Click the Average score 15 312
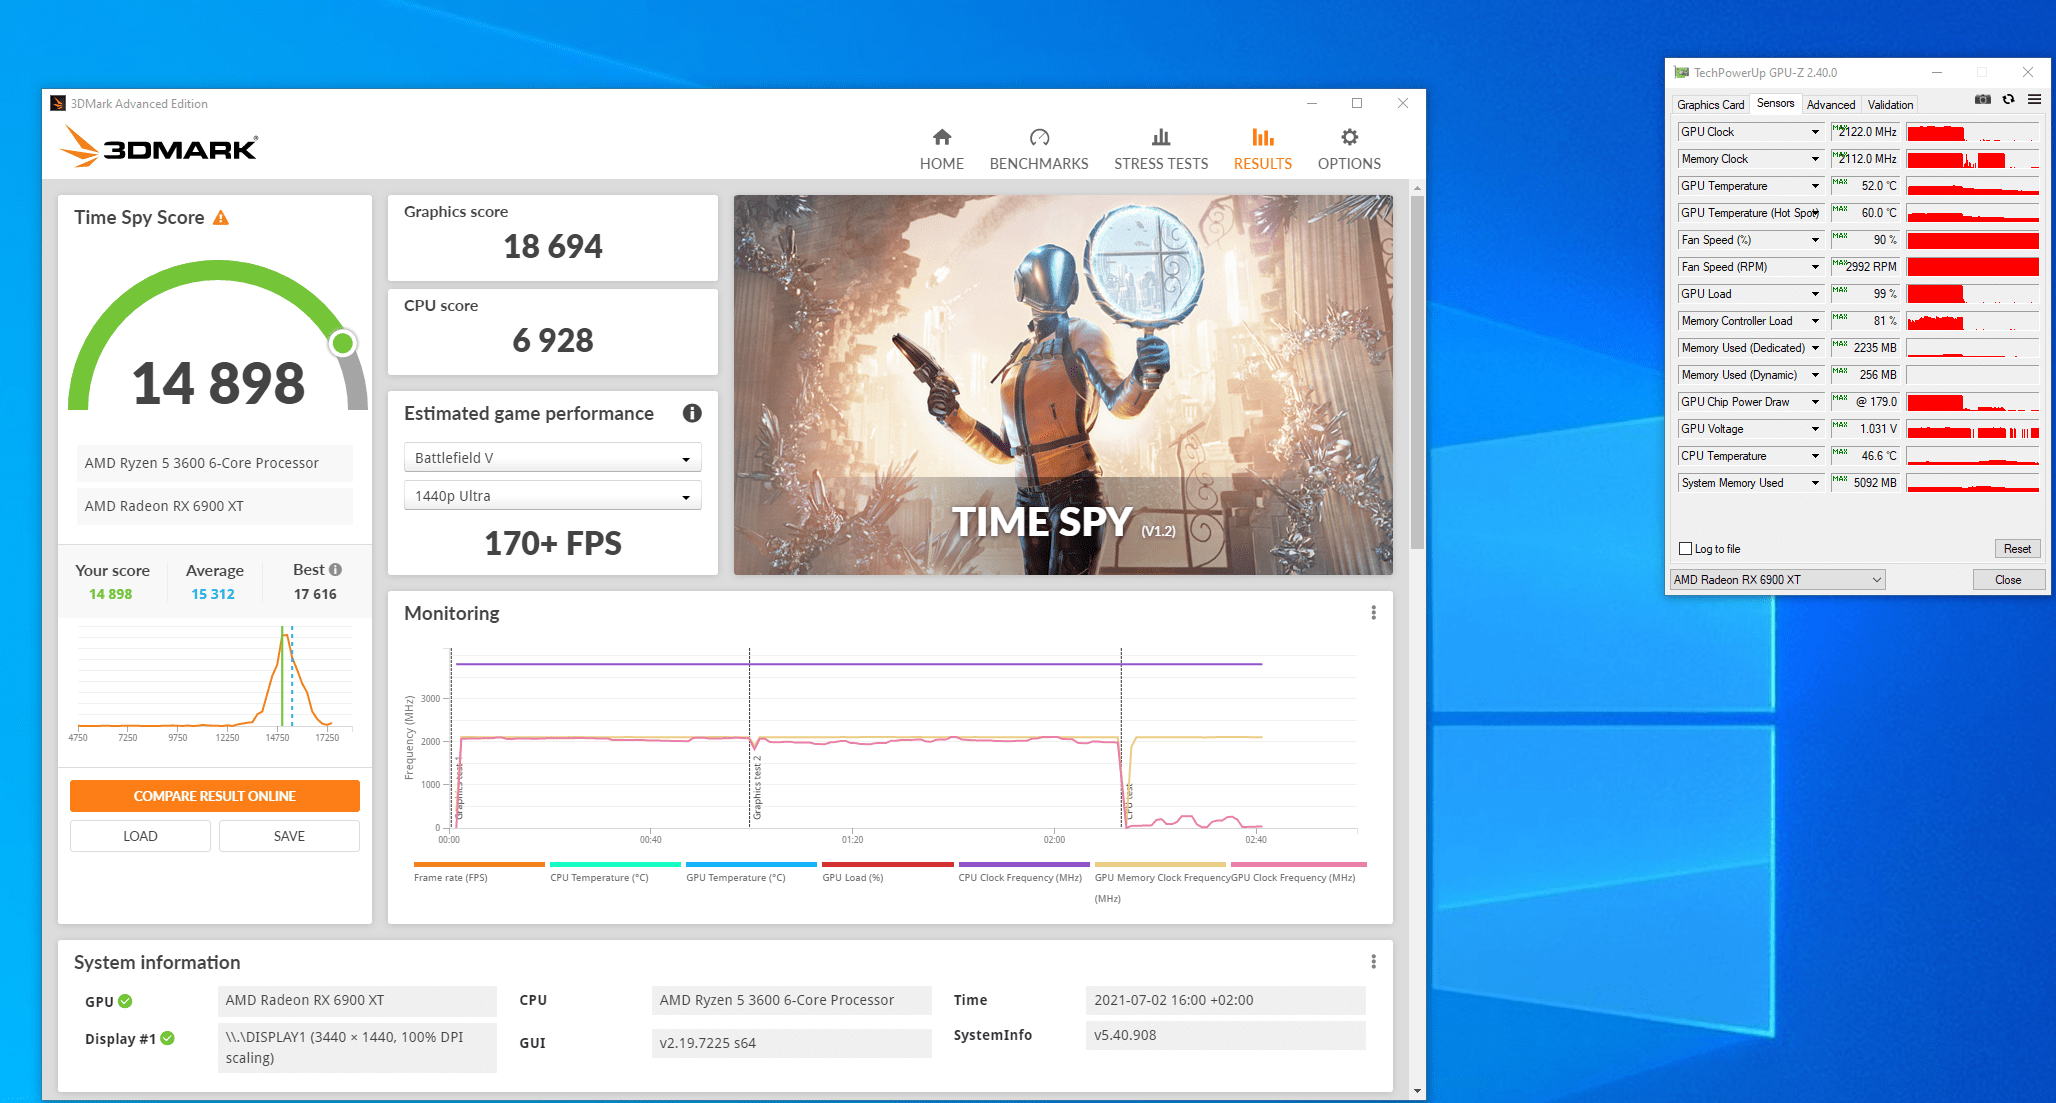This screenshot has height=1103, width=2056. point(213,594)
